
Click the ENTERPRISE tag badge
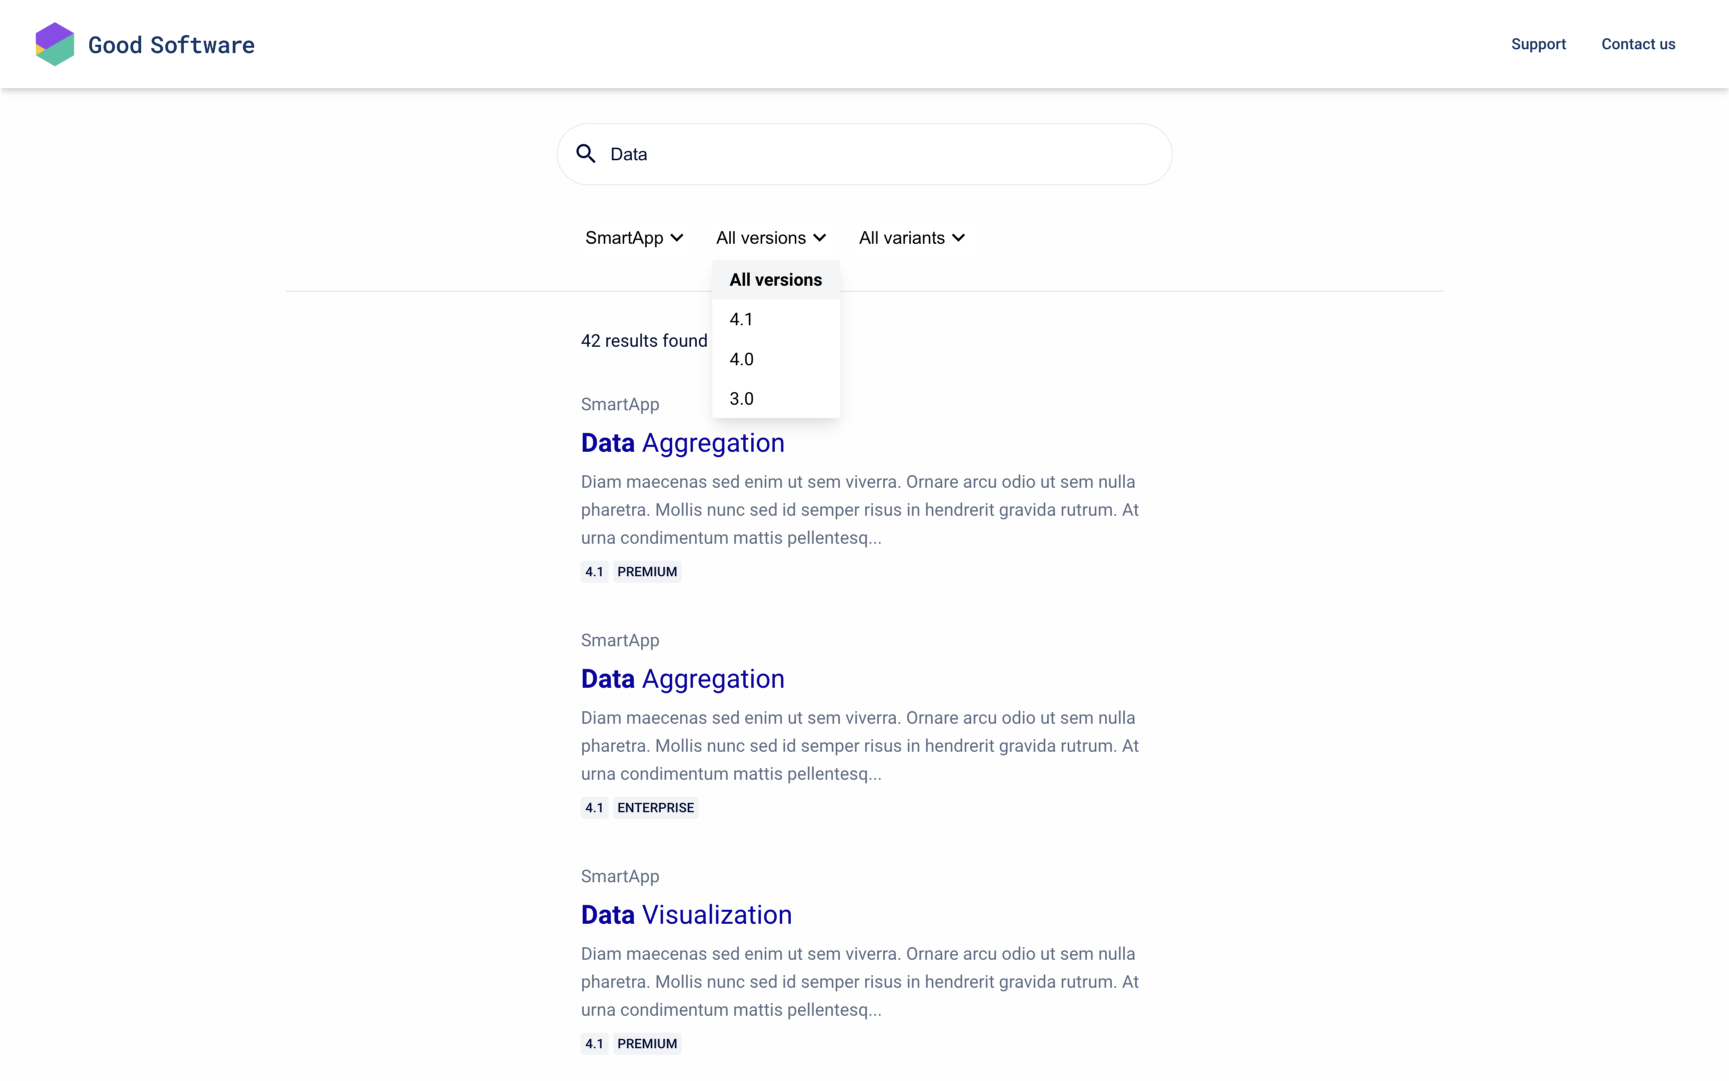[x=655, y=808]
